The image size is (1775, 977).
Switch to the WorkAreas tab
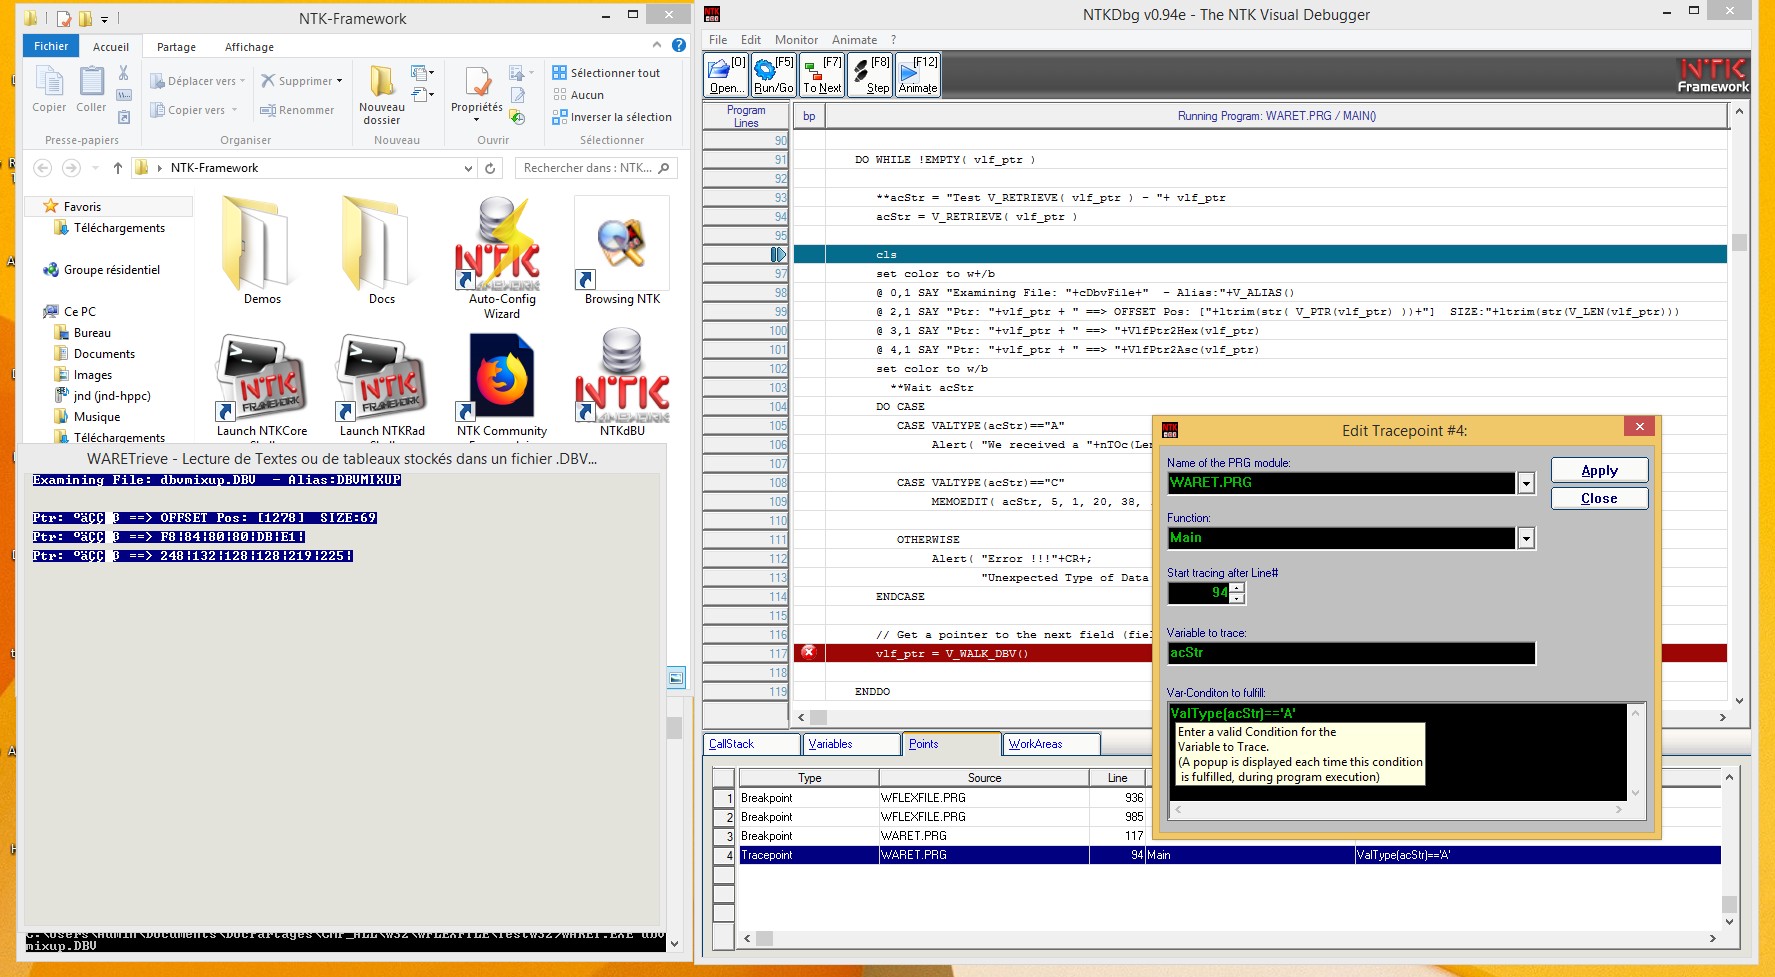(1052, 744)
